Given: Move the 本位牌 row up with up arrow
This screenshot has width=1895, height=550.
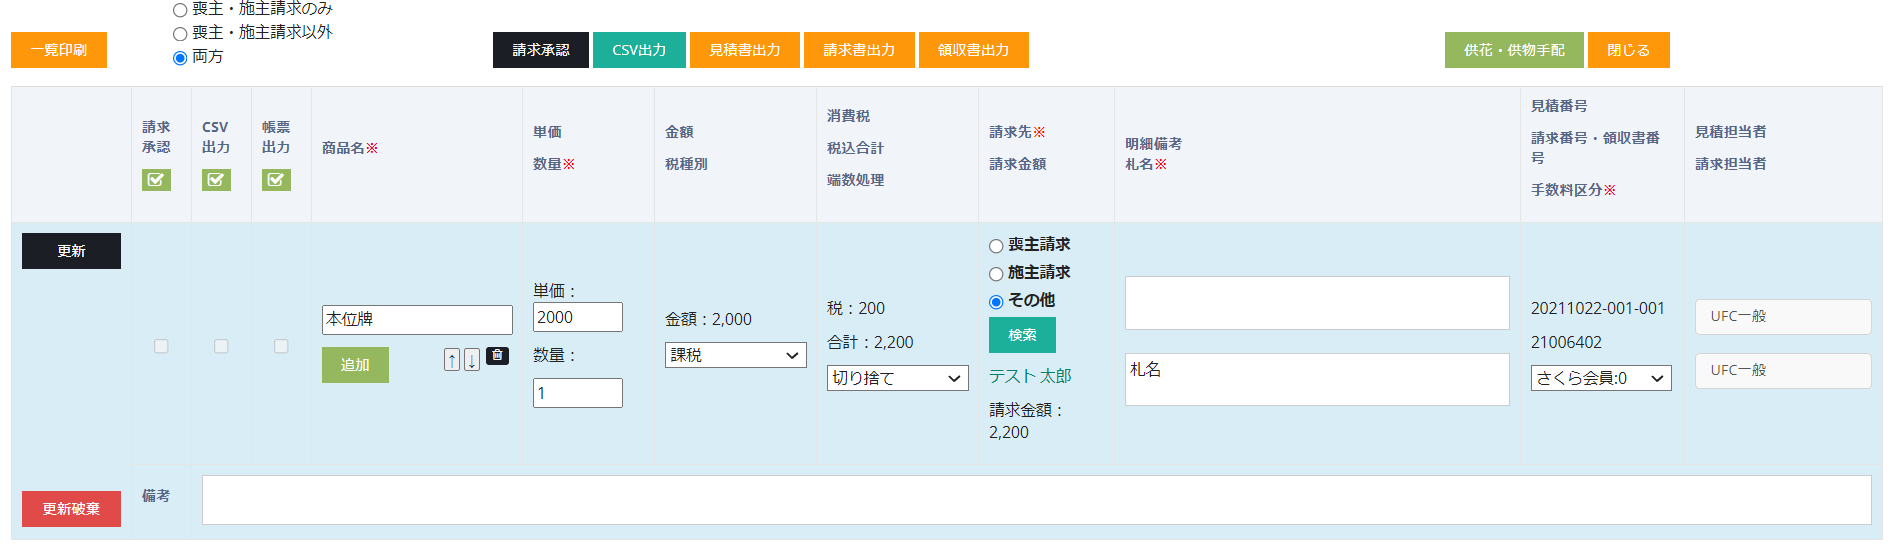Looking at the screenshot, I should (x=452, y=360).
